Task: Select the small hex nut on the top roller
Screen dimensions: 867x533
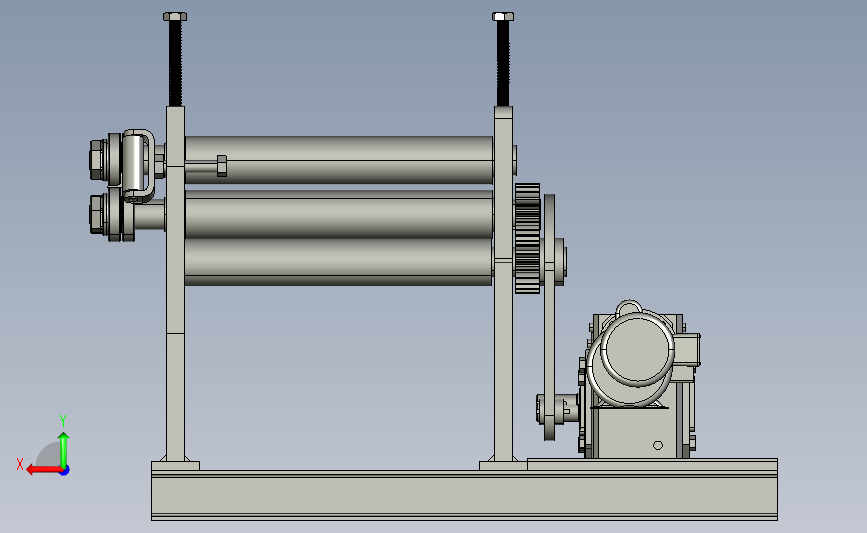Action: (x=222, y=166)
